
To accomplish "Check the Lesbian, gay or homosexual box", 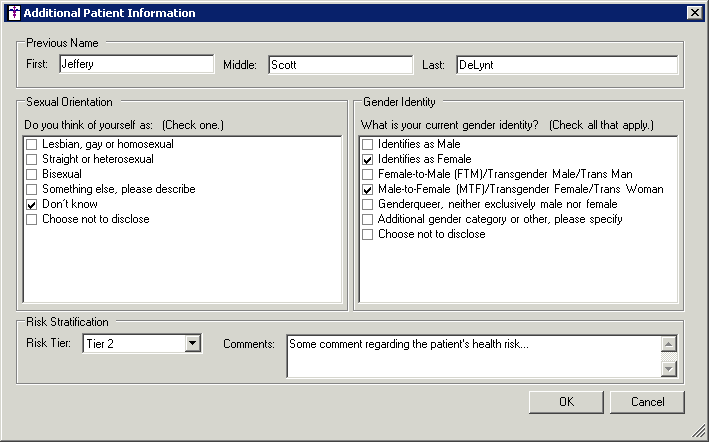I will 33,144.
